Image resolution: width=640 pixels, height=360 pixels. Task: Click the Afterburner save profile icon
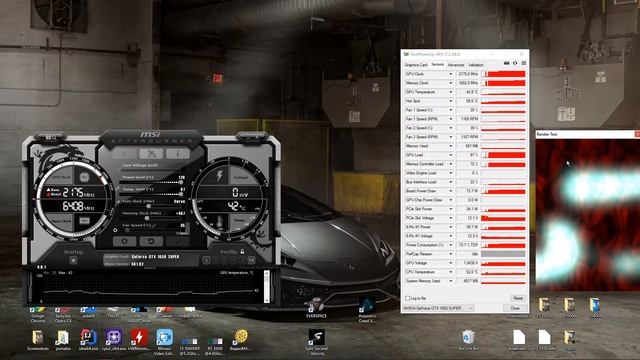251,260
